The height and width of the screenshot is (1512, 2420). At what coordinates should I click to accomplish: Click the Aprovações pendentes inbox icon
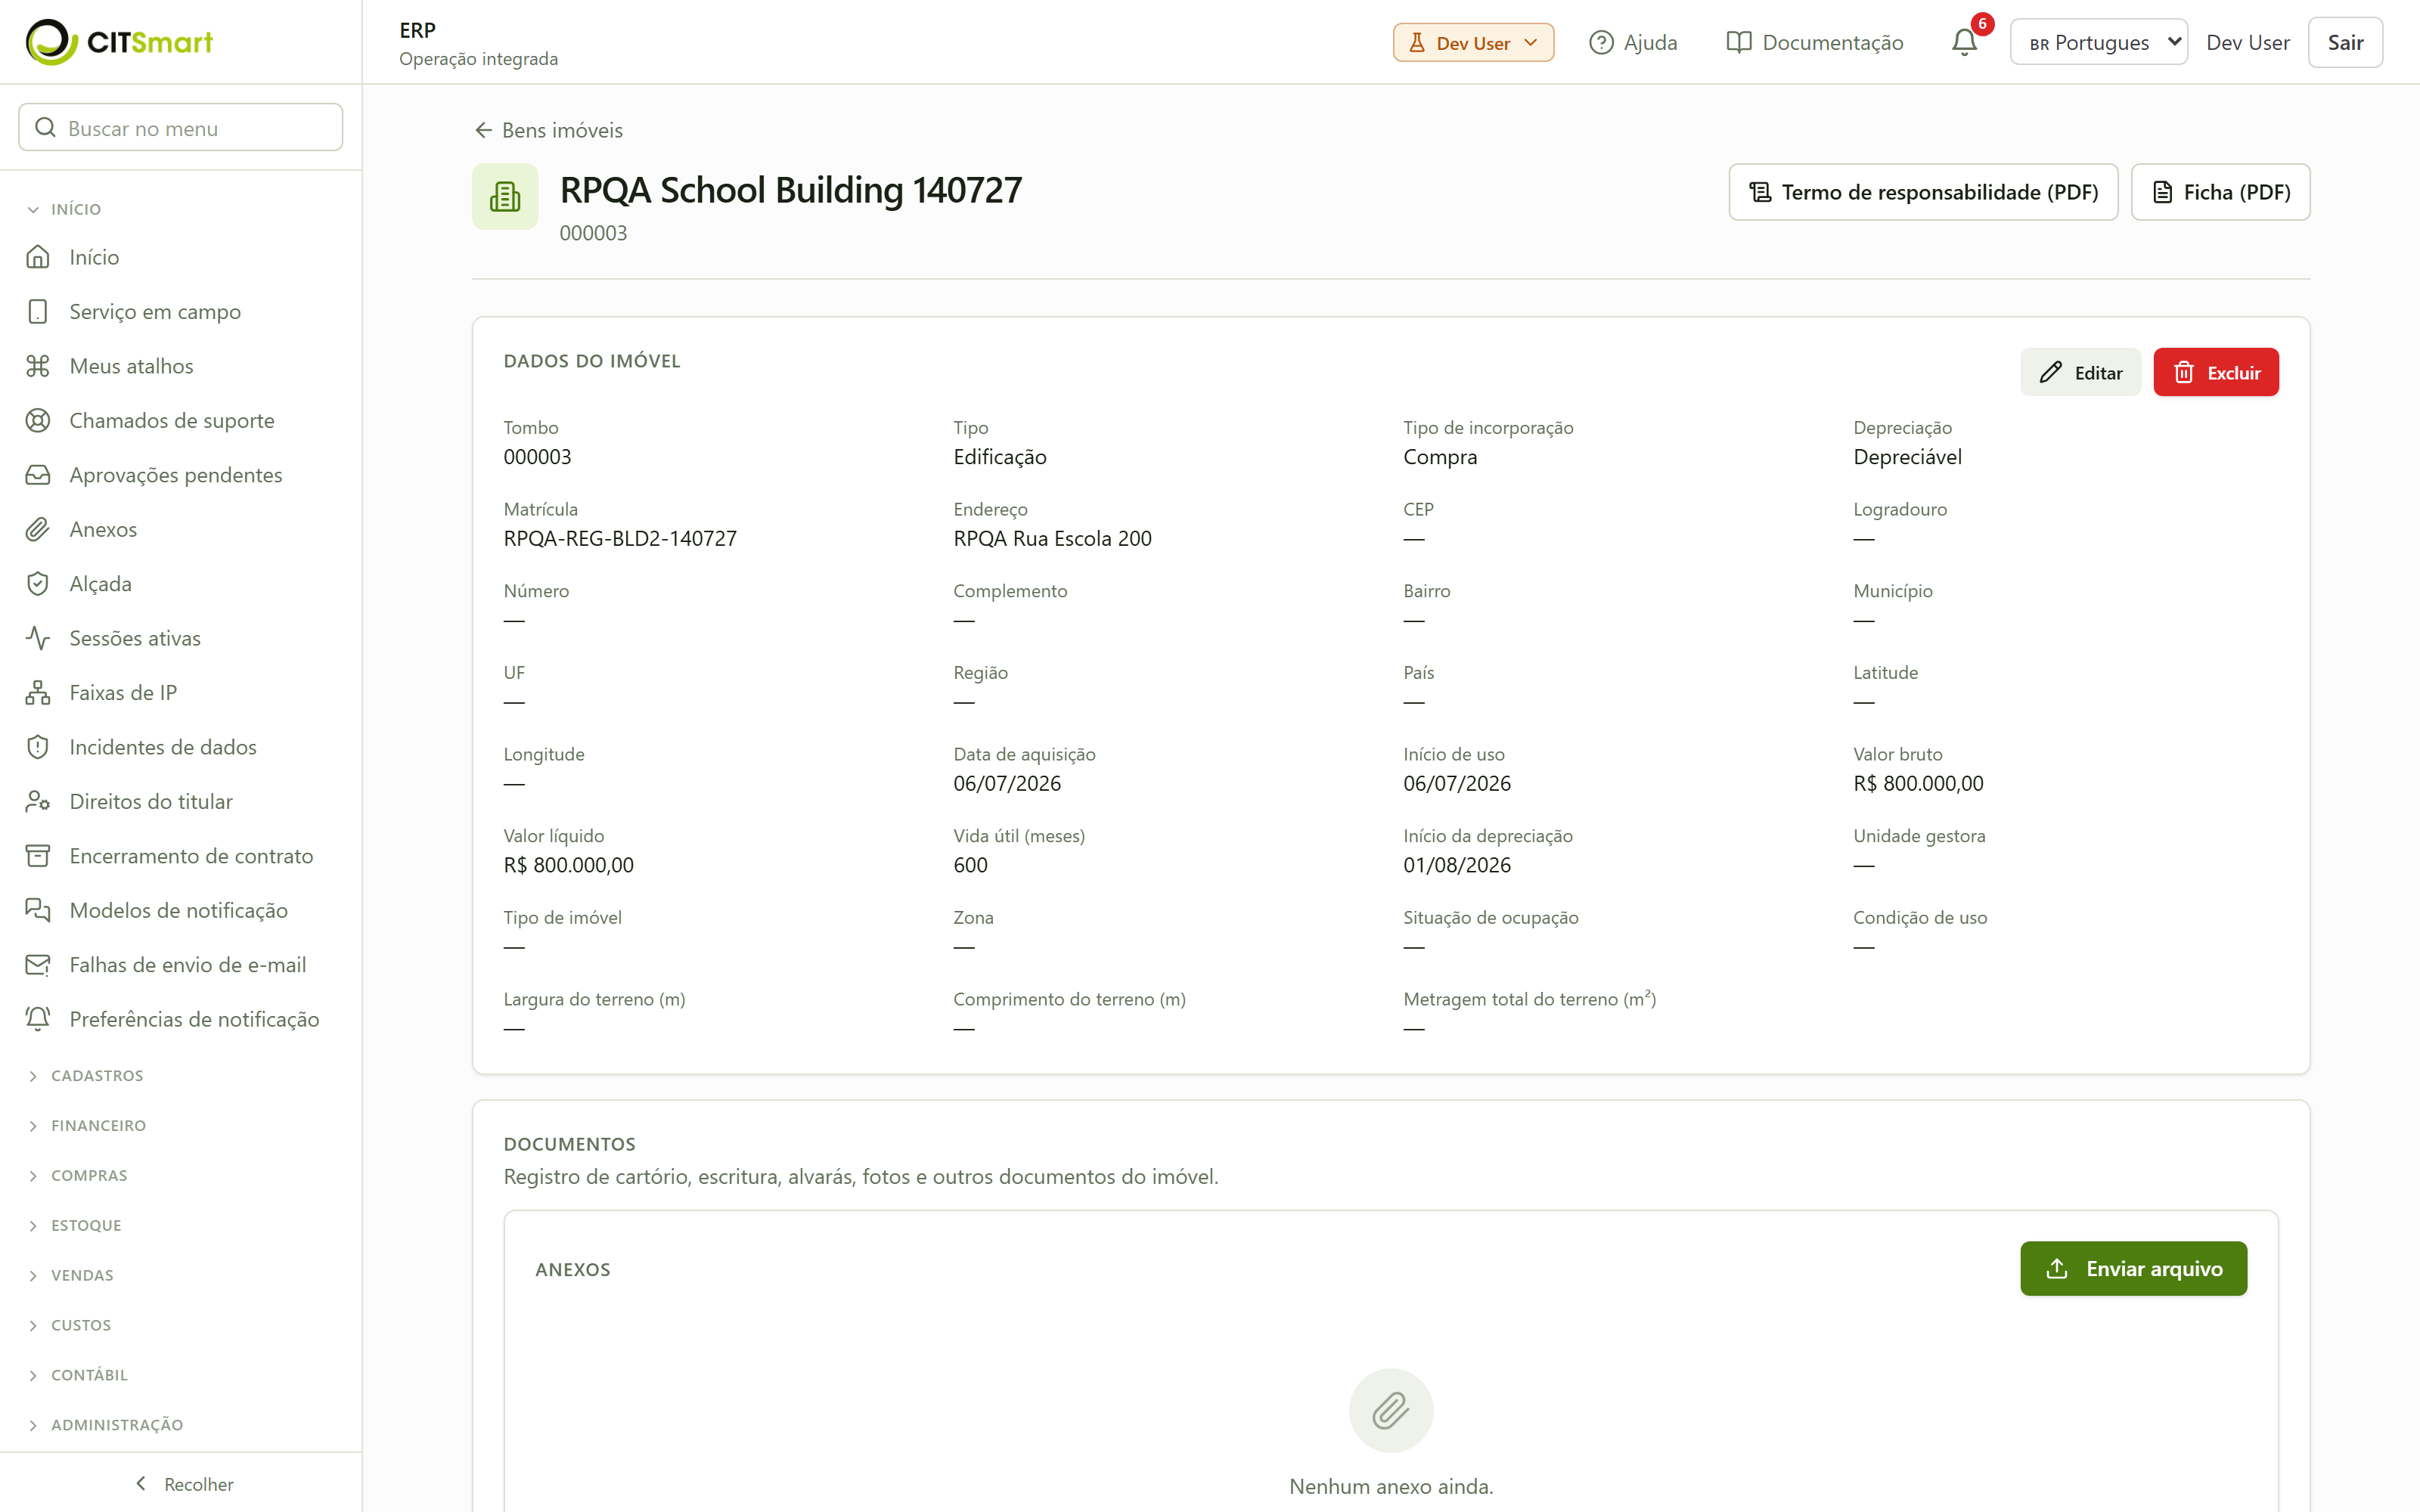(x=38, y=475)
